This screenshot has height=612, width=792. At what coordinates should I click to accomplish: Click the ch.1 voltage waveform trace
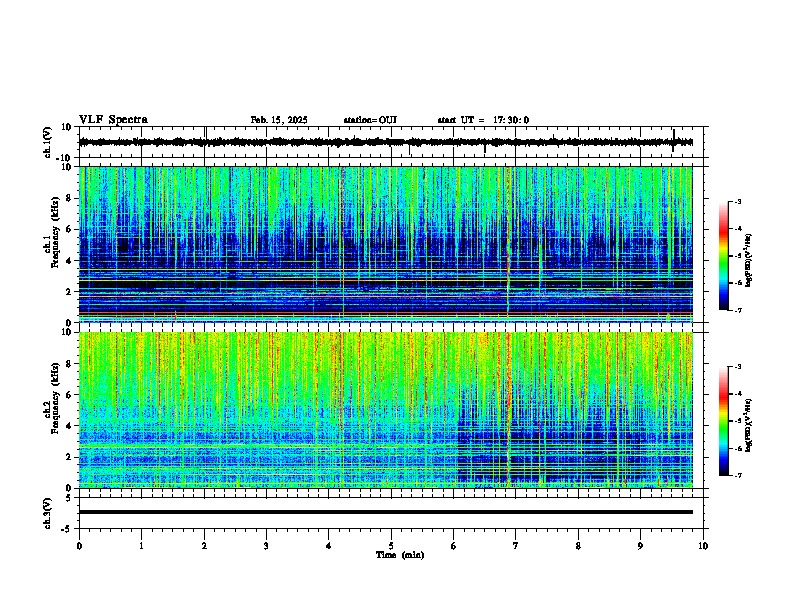(x=386, y=142)
